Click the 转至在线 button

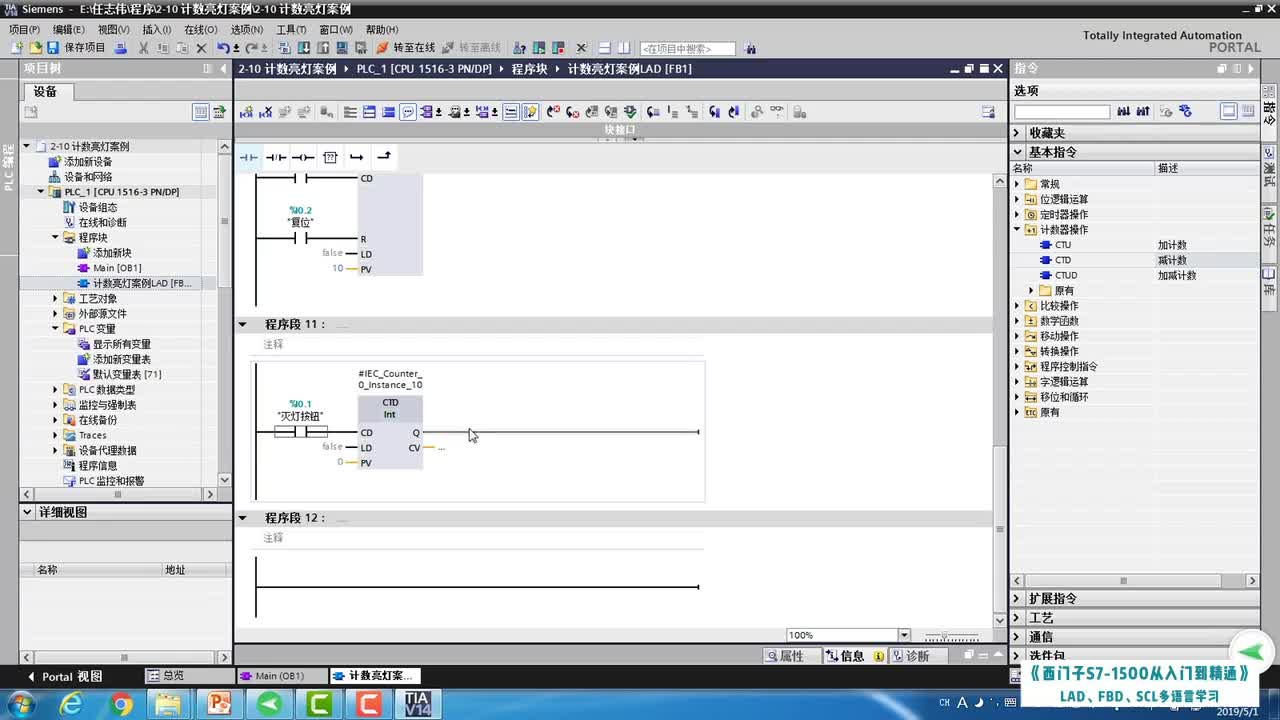tap(406, 48)
